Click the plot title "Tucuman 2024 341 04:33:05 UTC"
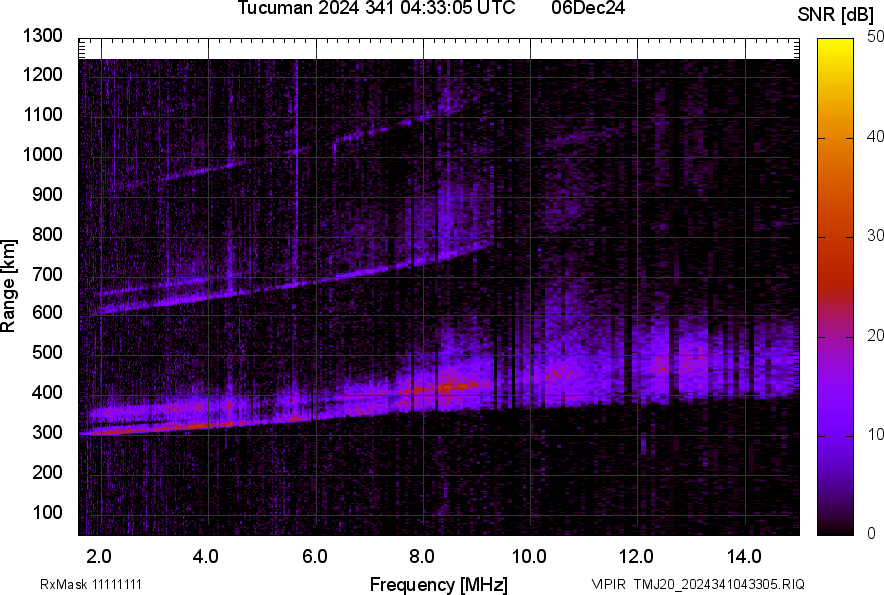Image resolution: width=884 pixels, height=595 pixels. 376,8
